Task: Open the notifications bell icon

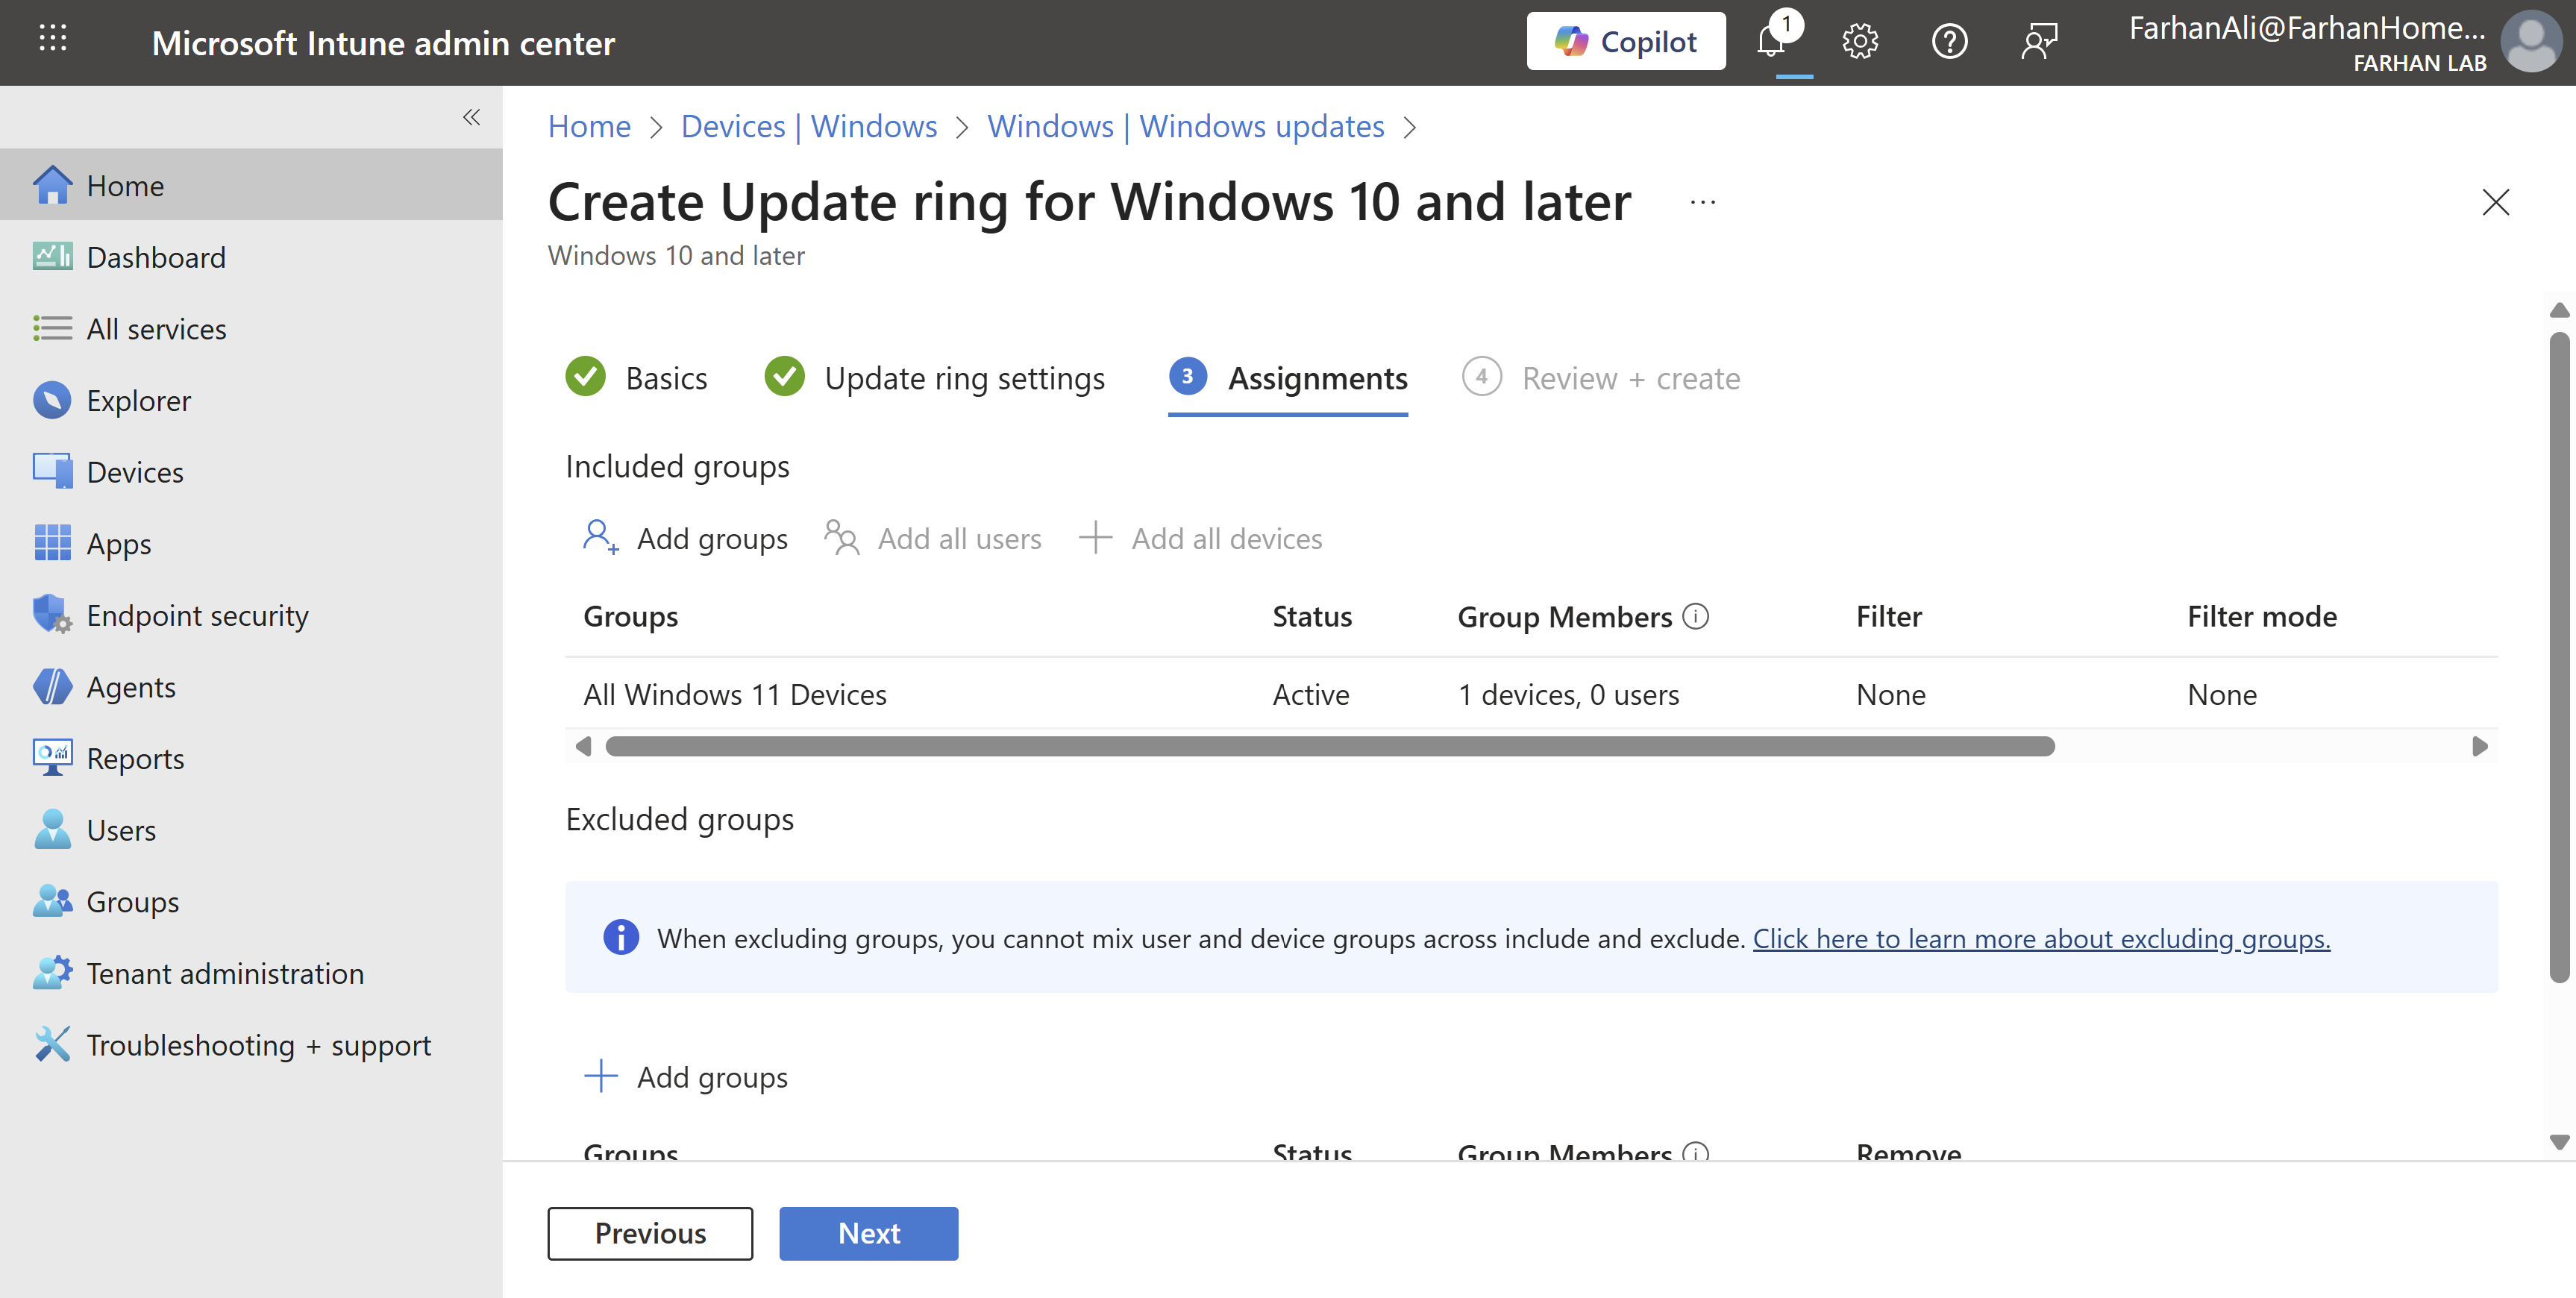Action: pyautogui.click(x=1772, y=41)
